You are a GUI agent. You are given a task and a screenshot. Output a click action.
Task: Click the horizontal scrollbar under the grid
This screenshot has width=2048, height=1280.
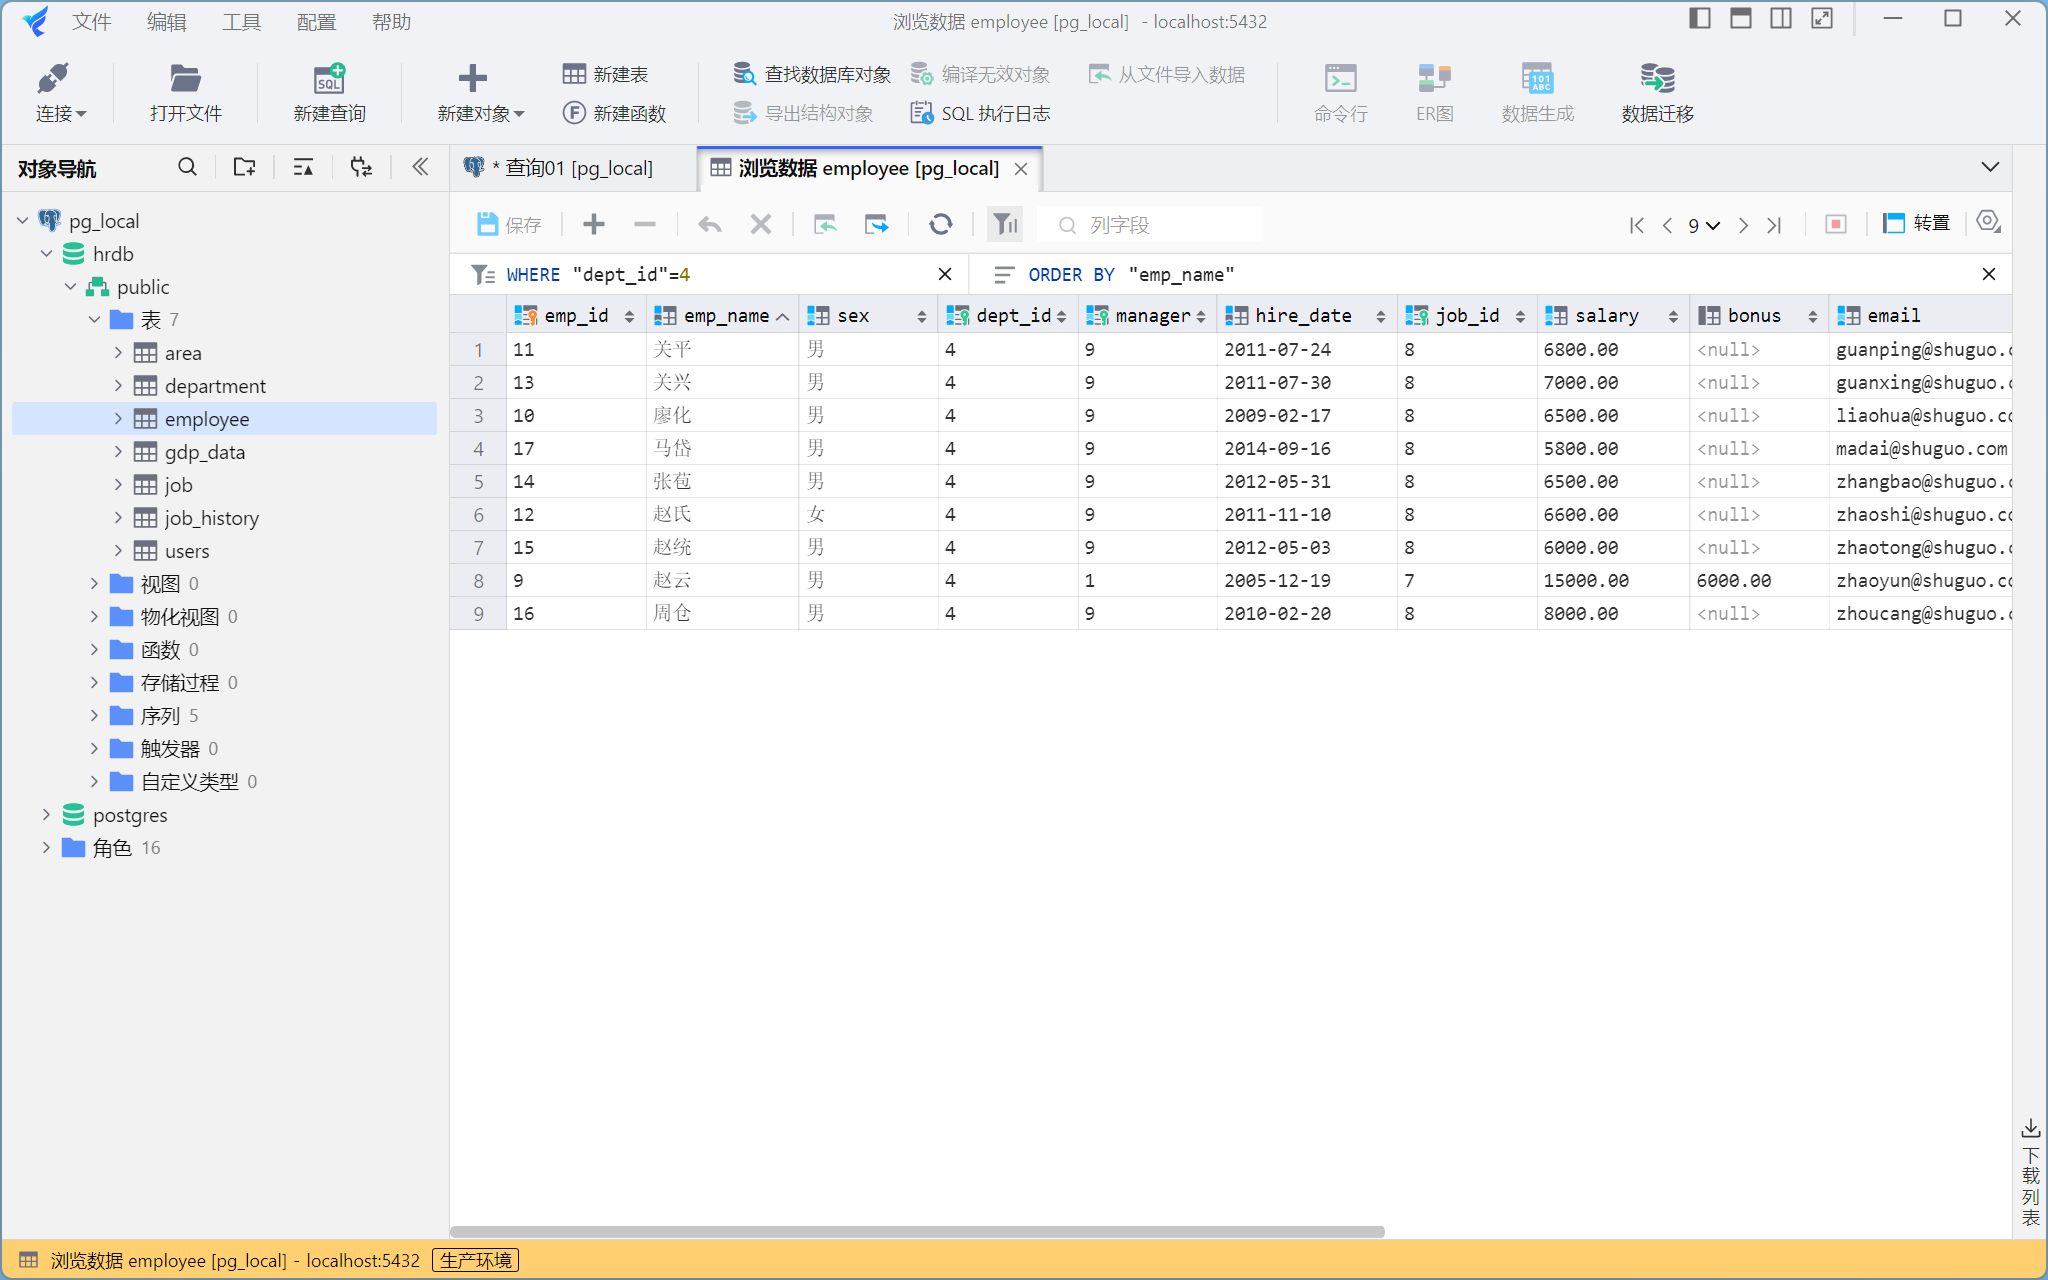tap(916, 1231)
